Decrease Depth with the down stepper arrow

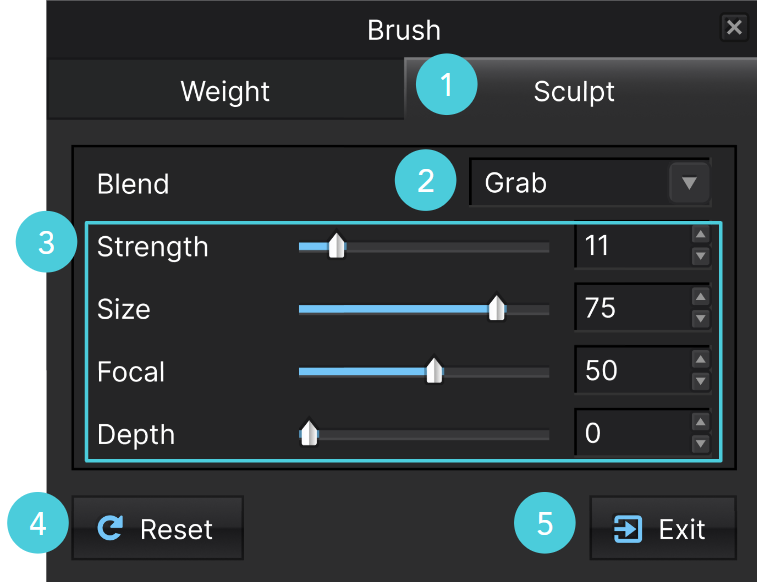(701, 443)
